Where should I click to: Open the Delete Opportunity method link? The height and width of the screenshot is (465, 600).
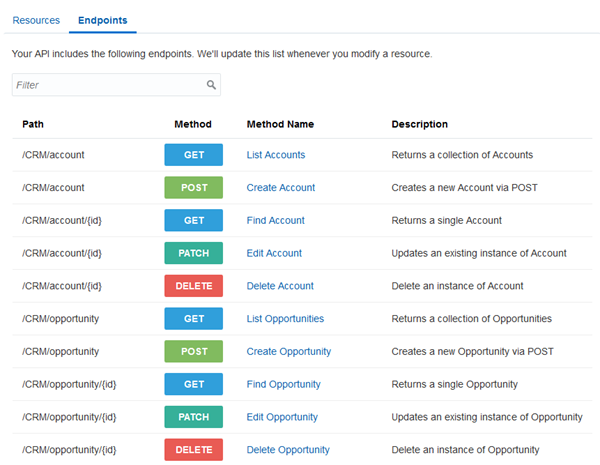pyautogui.click(x=288, y=450)
